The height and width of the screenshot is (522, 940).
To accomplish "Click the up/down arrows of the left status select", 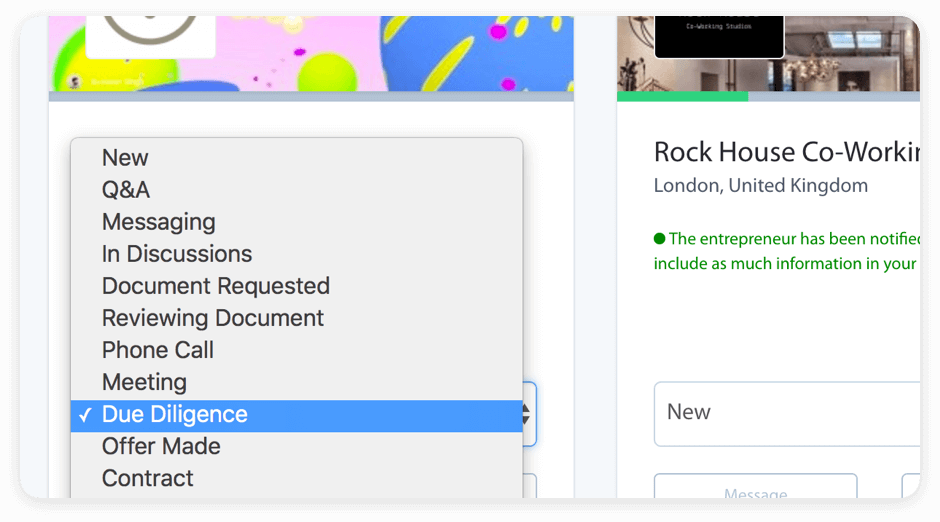I will click(x=528, y=414).
